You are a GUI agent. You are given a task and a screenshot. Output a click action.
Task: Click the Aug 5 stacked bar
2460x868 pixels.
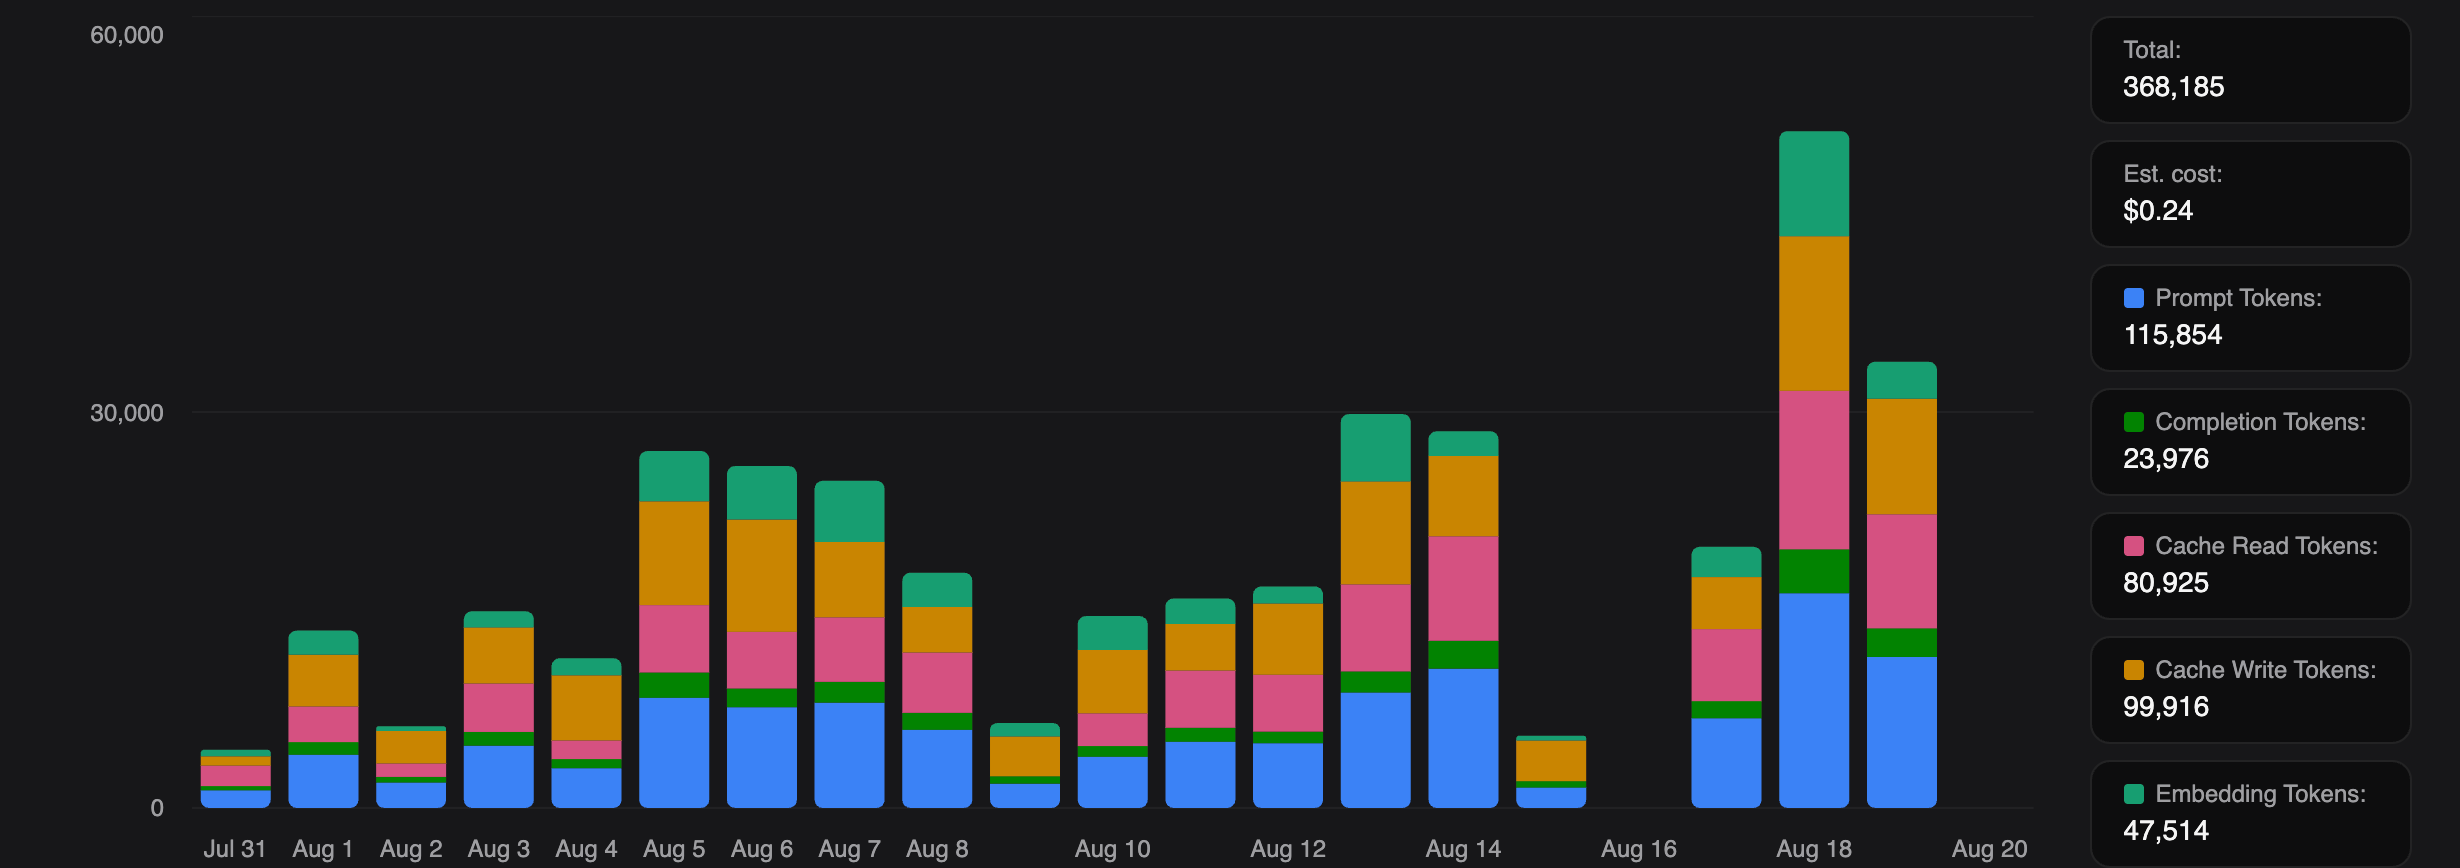pos(674,630)
